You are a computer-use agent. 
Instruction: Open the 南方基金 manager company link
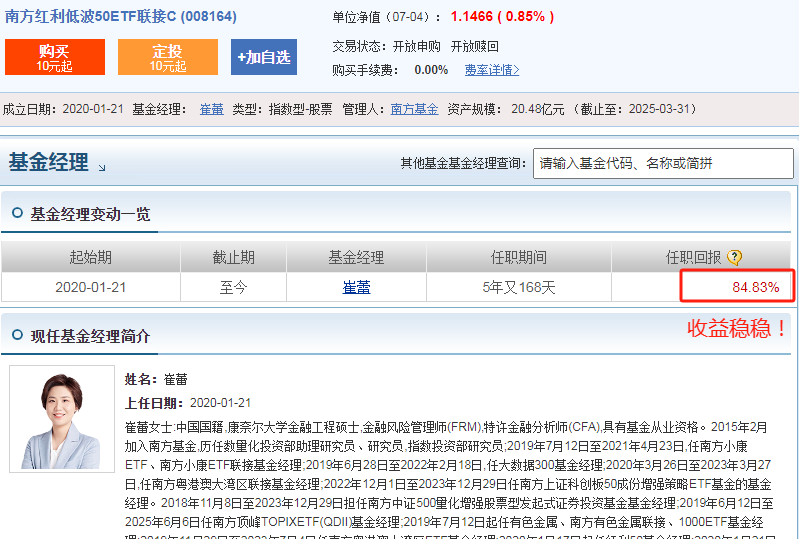tap(414, 109)
